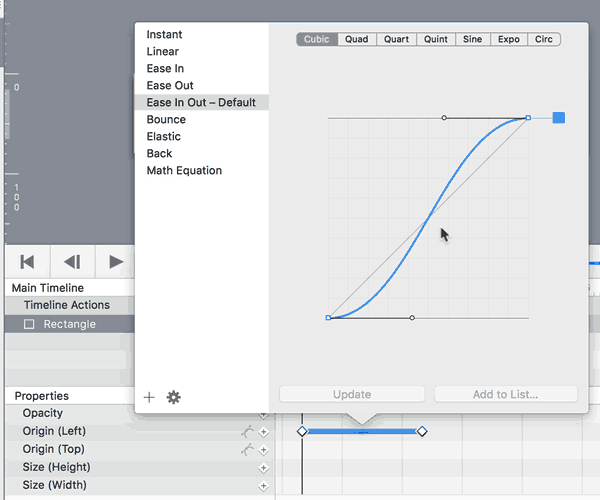
Task: Open the gear menu below the easing list
Action: click(173, 397)
